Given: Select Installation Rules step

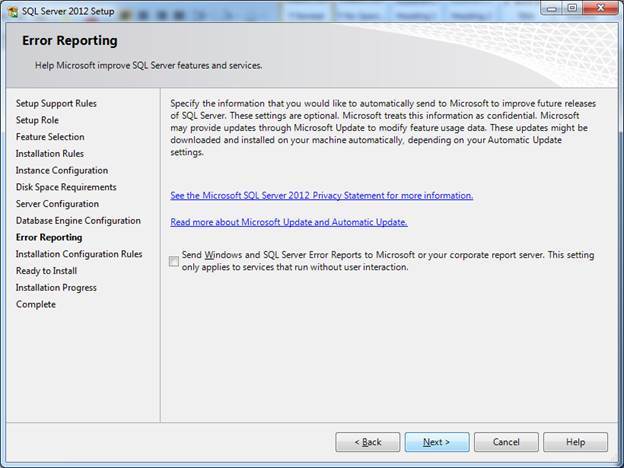Looking at the screenshot, I should [50, 154].
